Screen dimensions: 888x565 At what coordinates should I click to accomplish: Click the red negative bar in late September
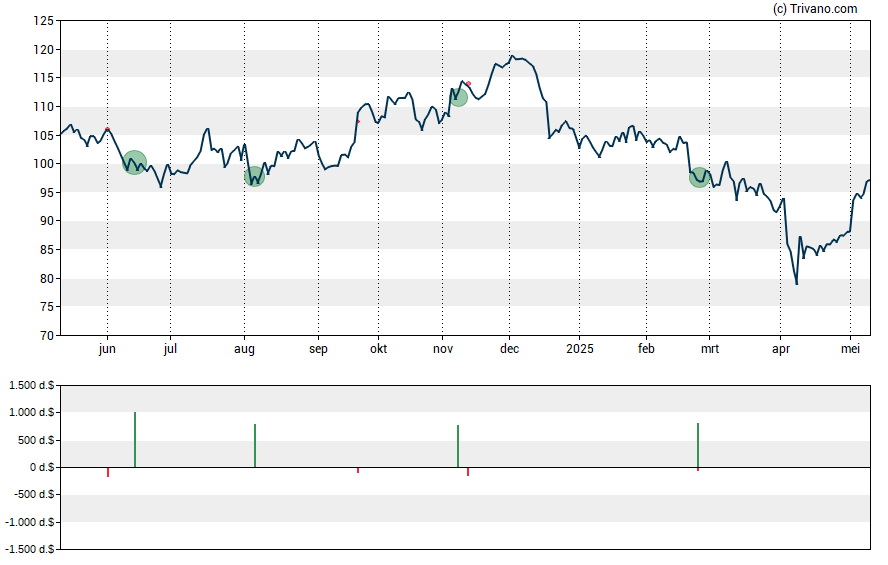point(358,470)
